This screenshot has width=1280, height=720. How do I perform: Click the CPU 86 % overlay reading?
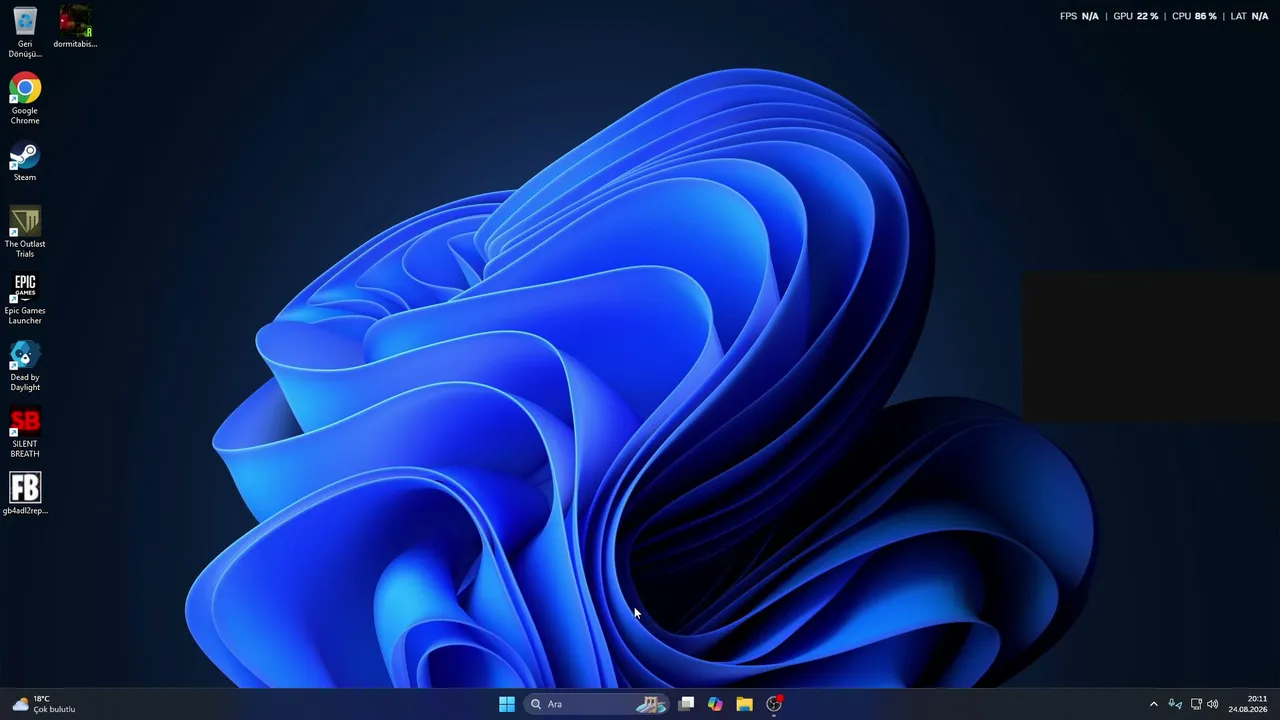point(1194,16)
